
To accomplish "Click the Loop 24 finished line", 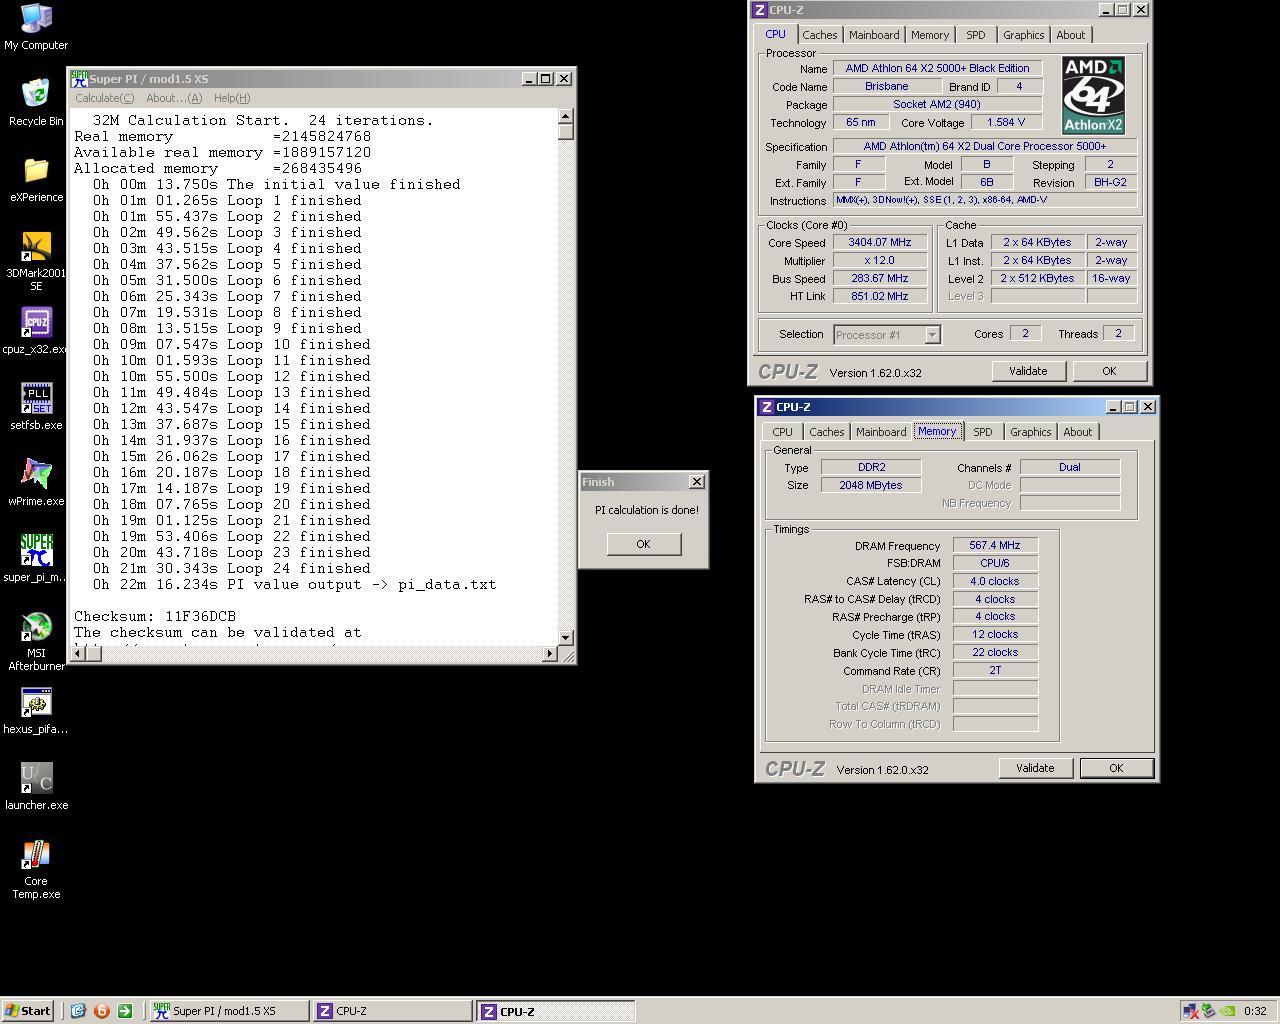I will [232, 569].
